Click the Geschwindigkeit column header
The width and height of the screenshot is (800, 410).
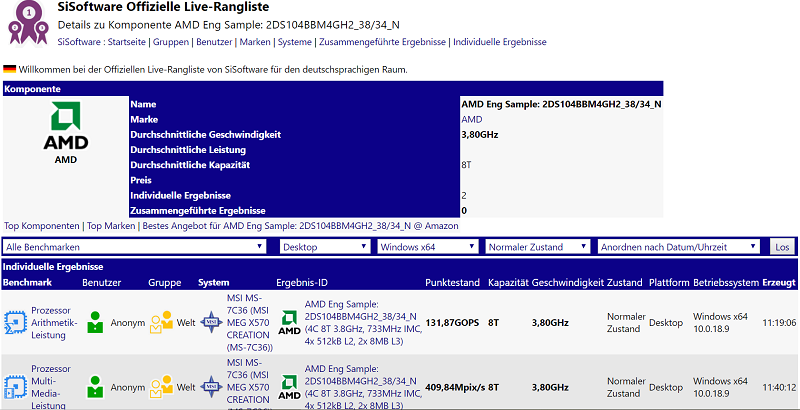(568, 283)
